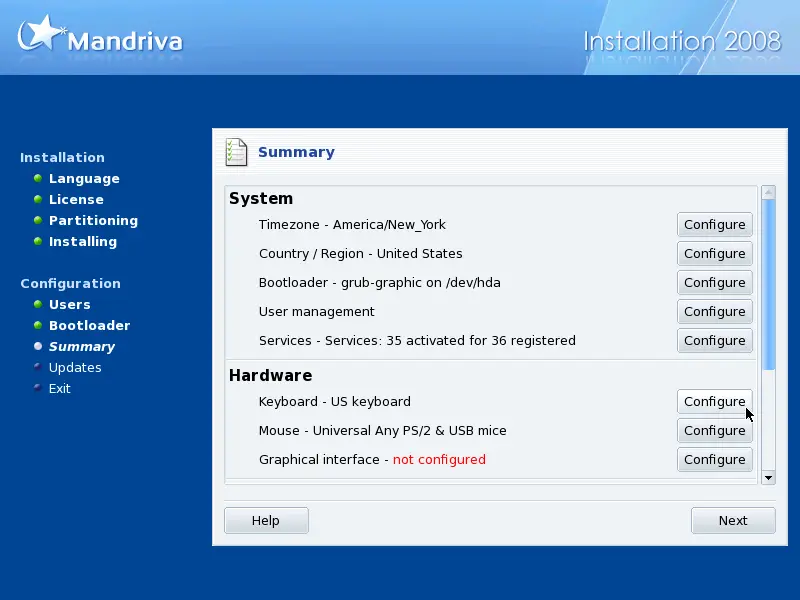Select the Summary step in sidebar

click(x=82, y=346)
